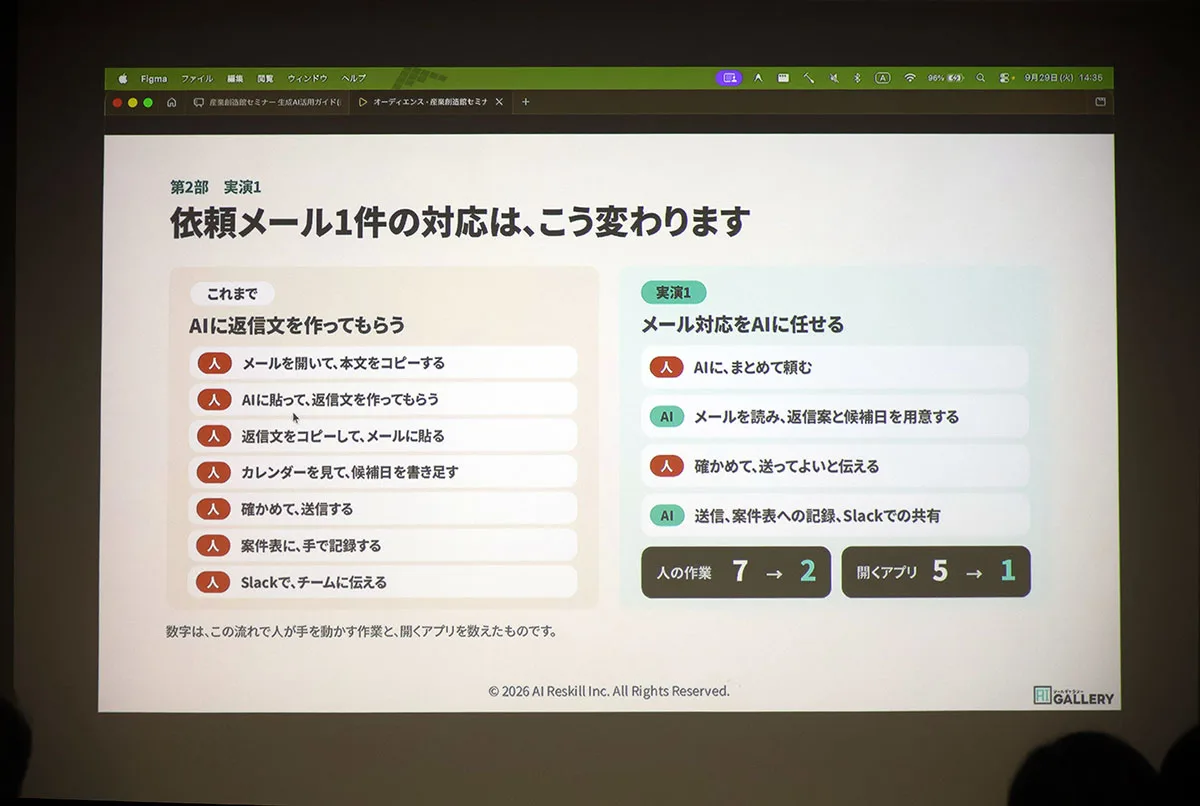Screen dimensions: 1200x806
Task: Open a new Figma tab
Action: [526, 102]
